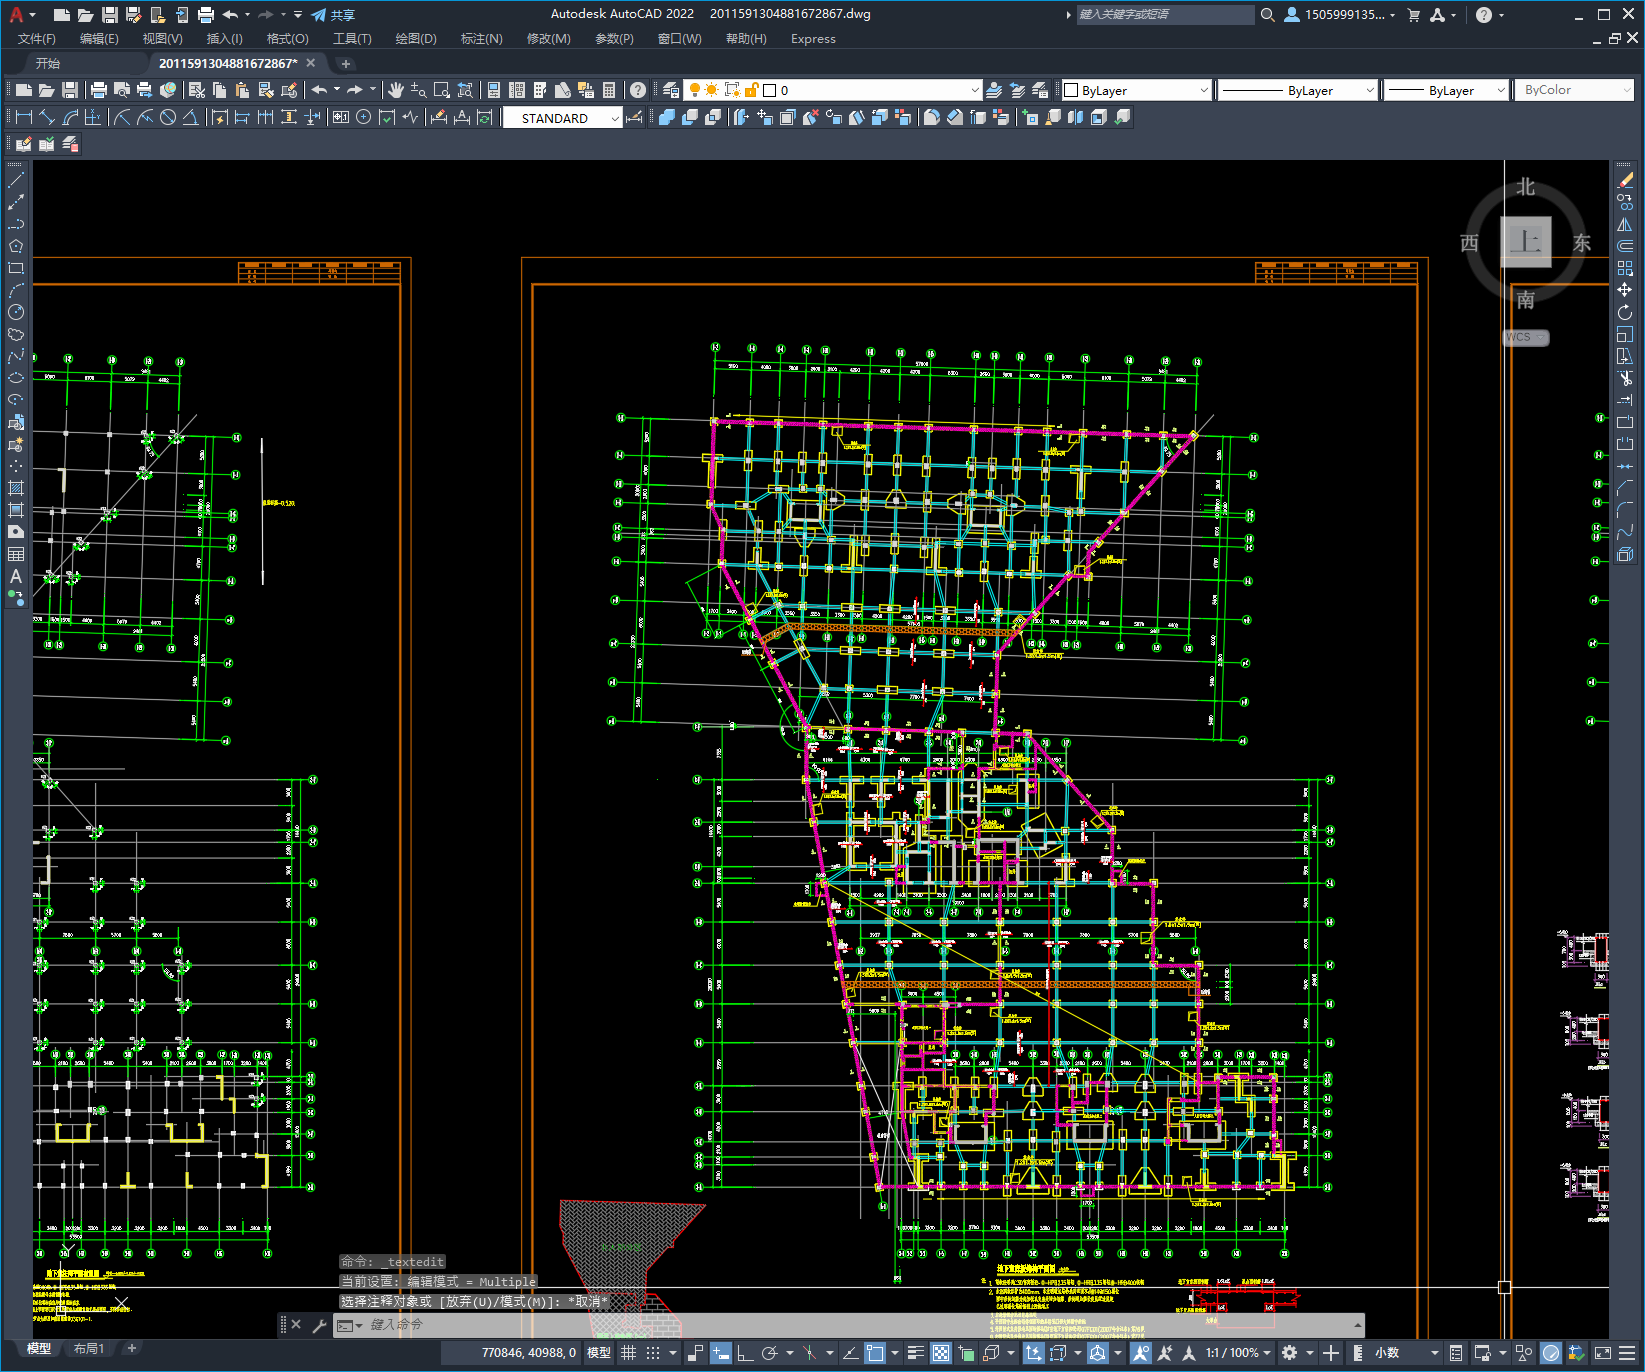This screenshot has height=1372, width=1645.
Task: Open the 1:1 / 100% annotation scale dropdown
Action: point(1238,1353)
